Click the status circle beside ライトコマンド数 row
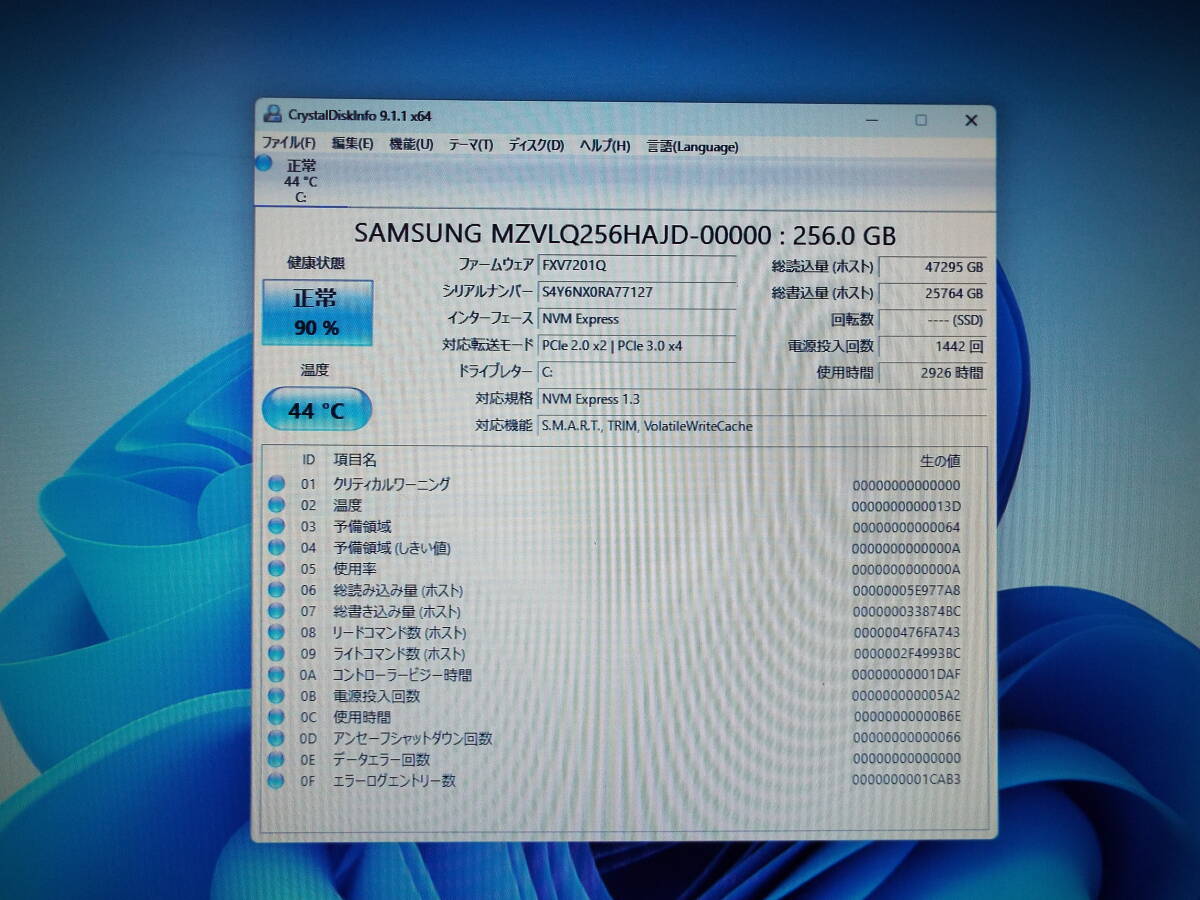This screenshot has width=1200, height=900. [276, 654]
